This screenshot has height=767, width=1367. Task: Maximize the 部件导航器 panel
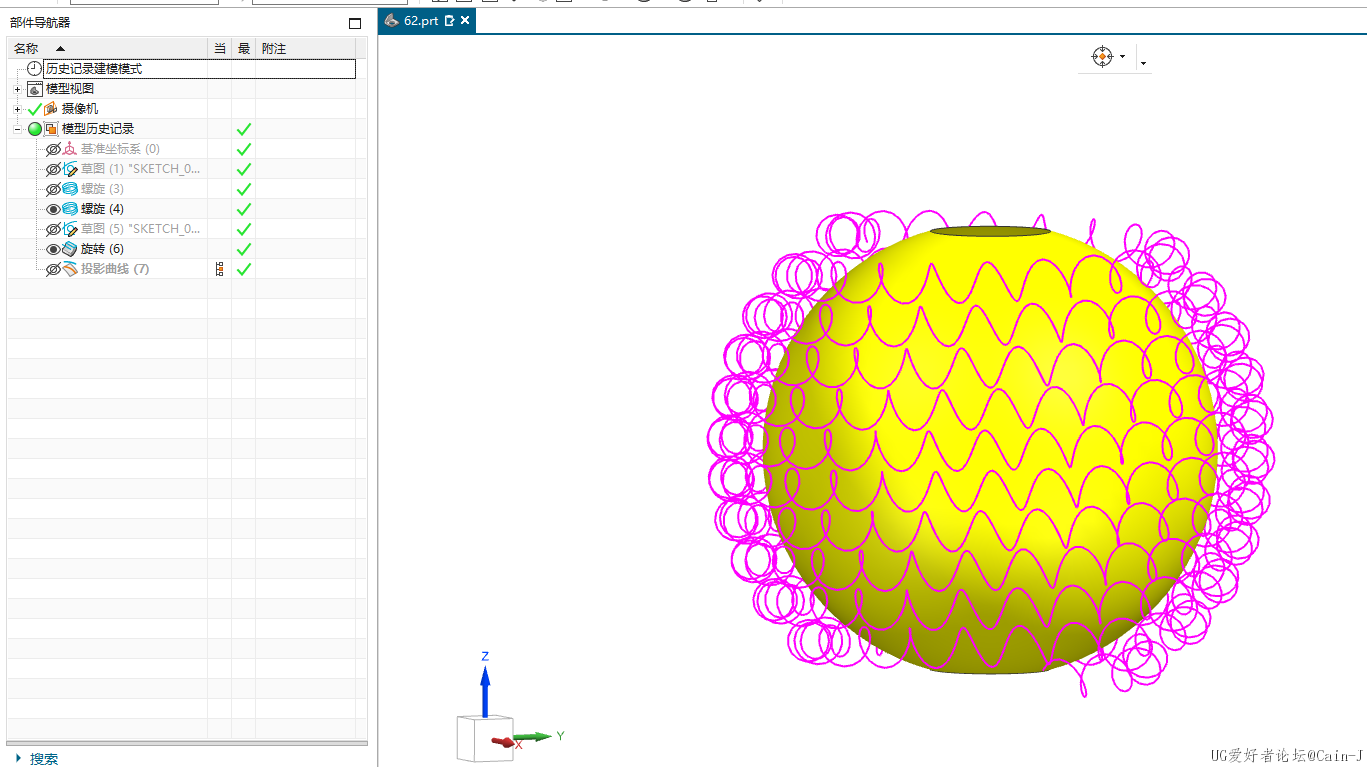pyautogui.click(x=354, y=23)
